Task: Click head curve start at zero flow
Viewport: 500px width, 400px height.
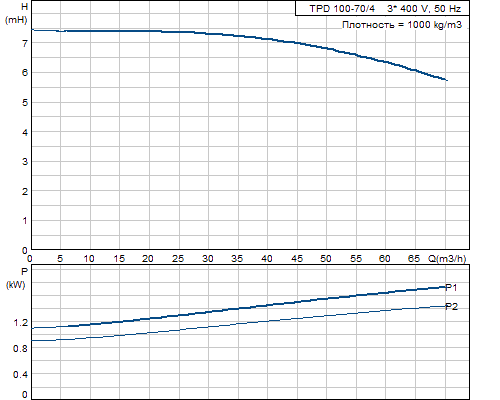Action: tap(32, 30)
